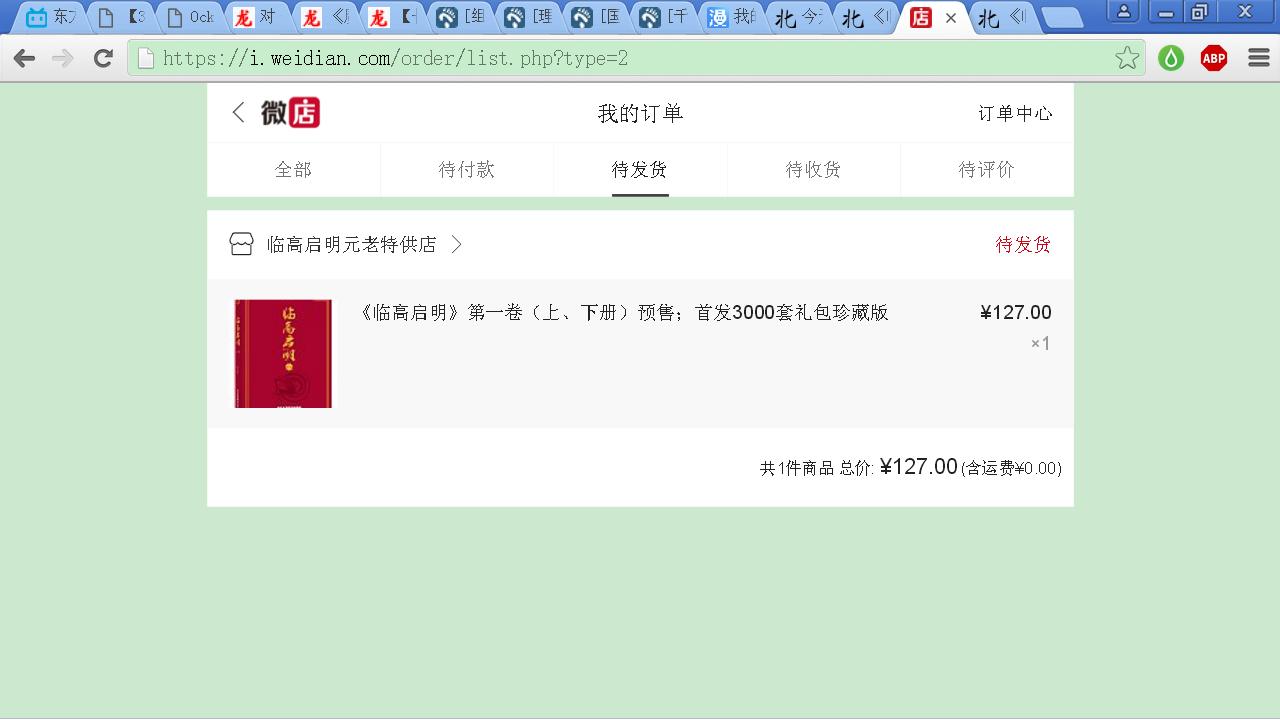Image resolution: width=1280 pixels, height=720 pixels.
Task: Click the back arrow beside Weidian logo
Action: pyautogui.click(x=238, y=113)
